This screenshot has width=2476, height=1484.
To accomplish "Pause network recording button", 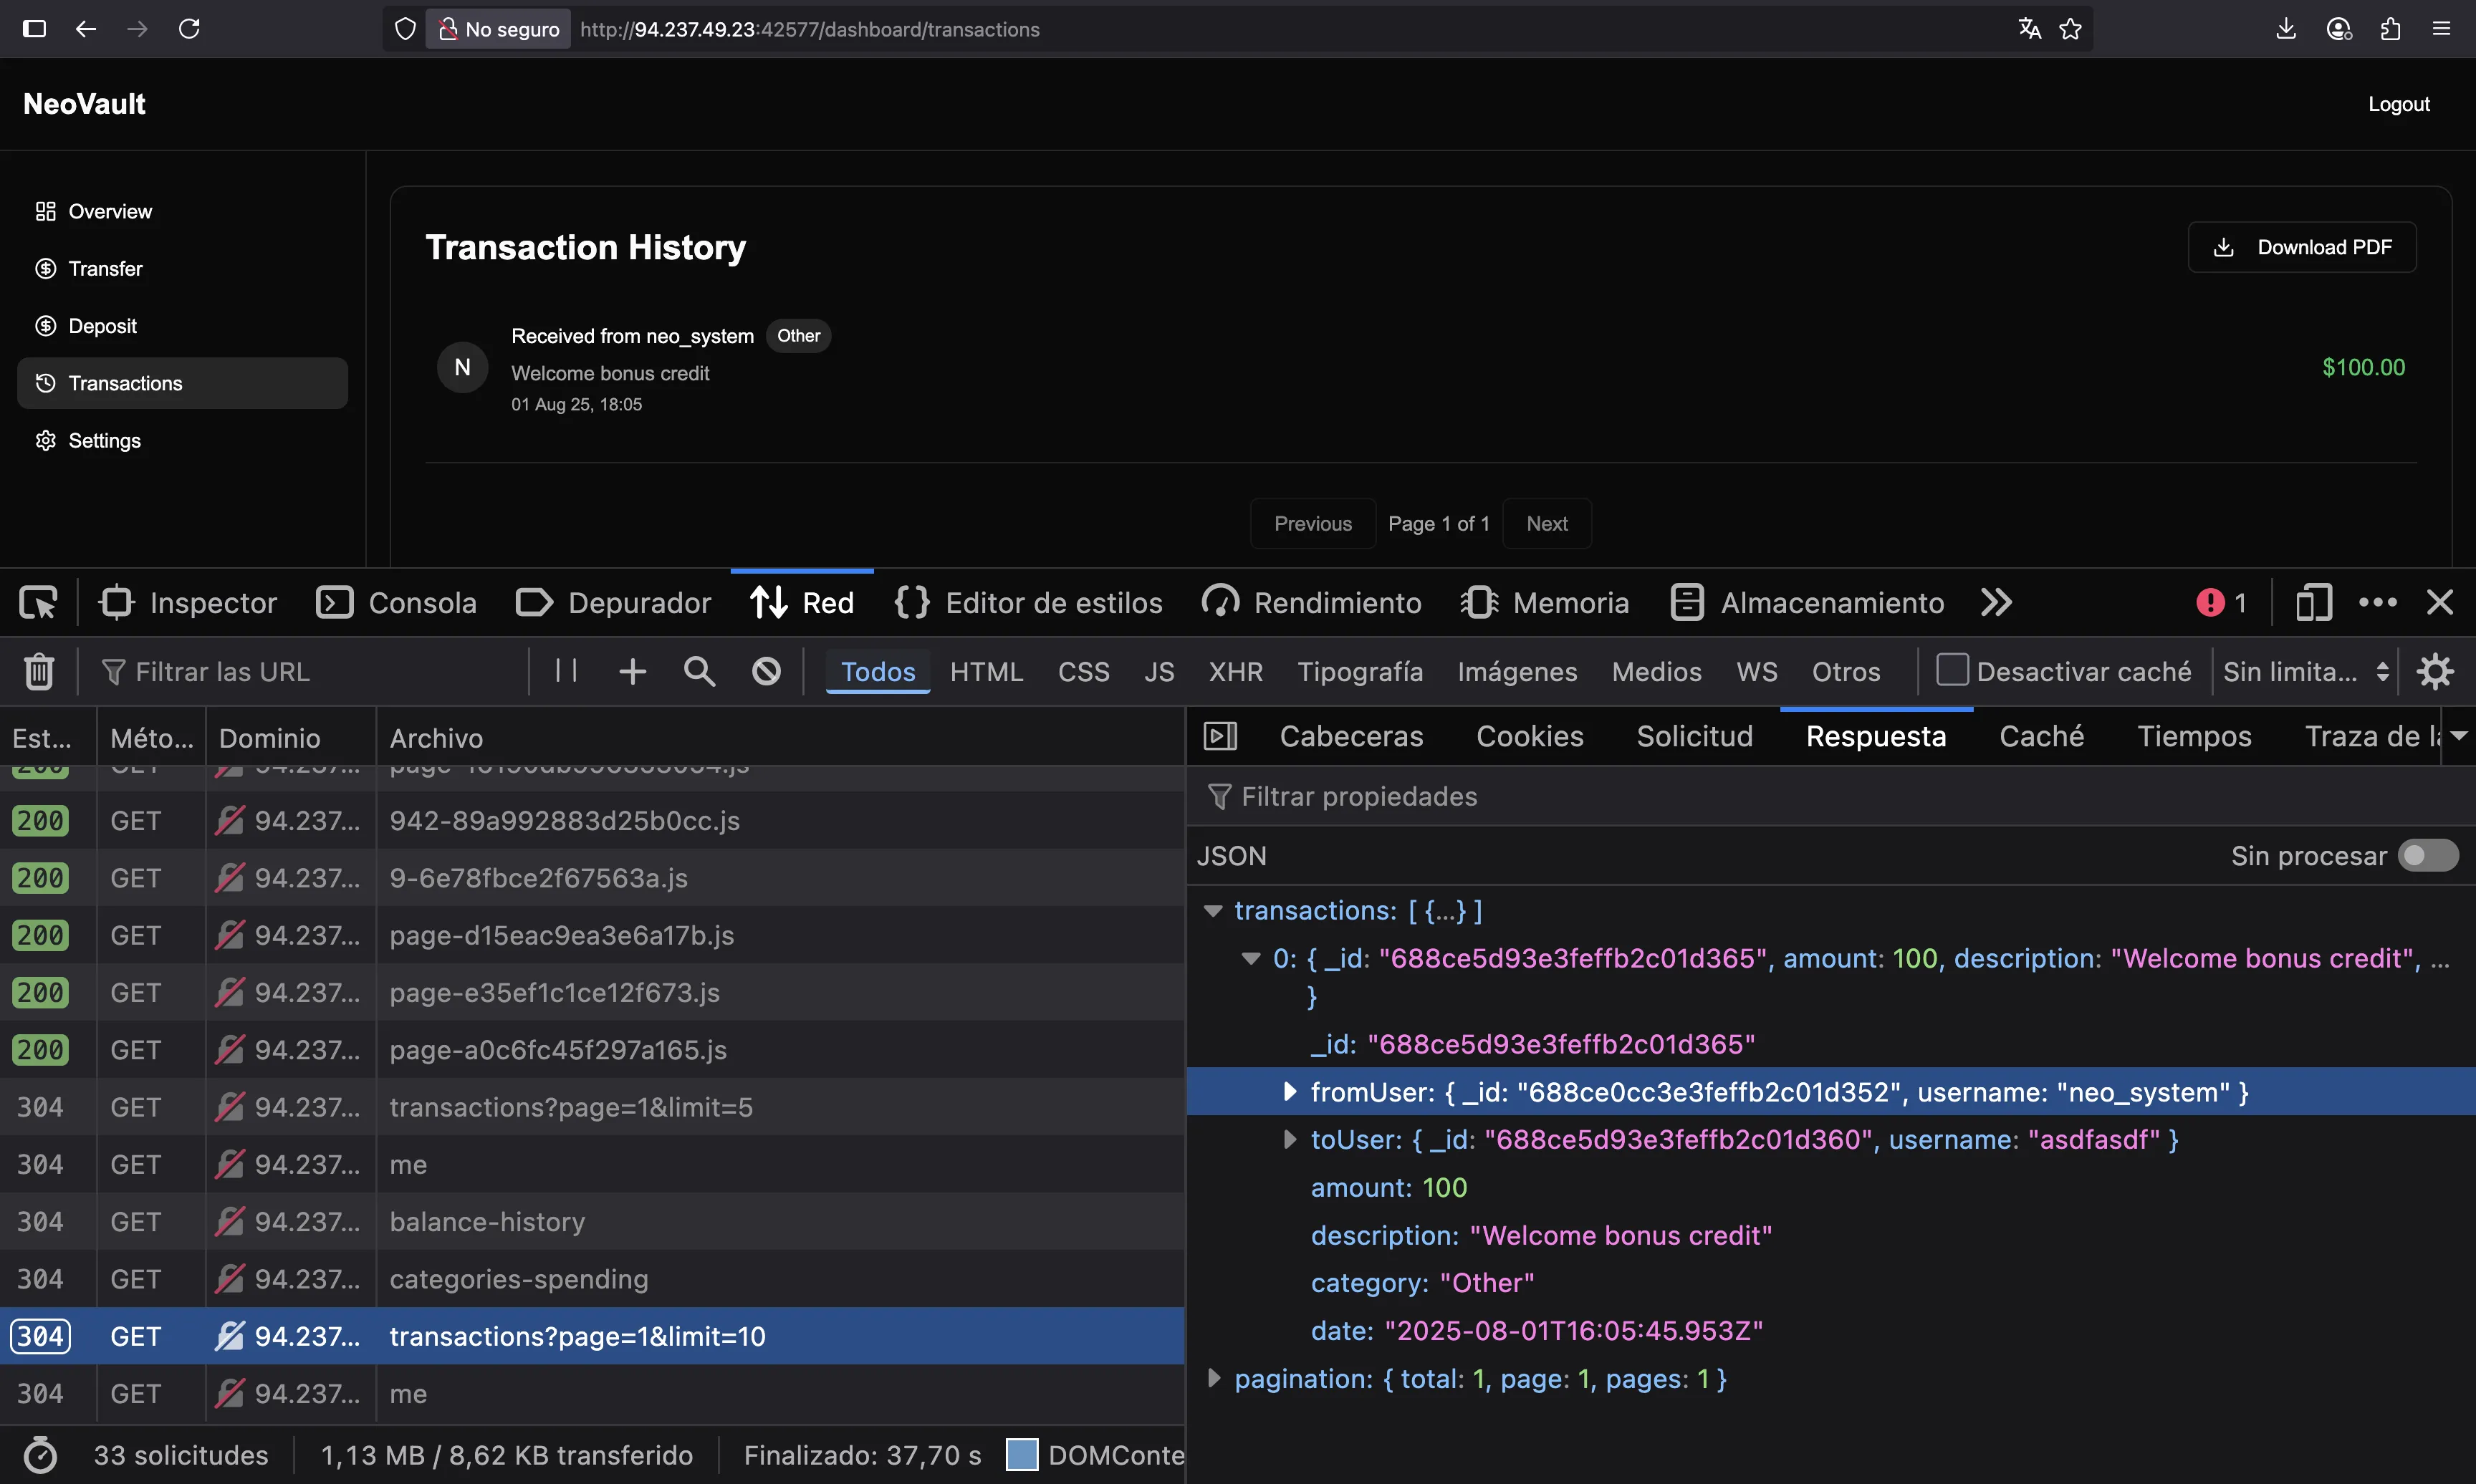I will [566, 670].
